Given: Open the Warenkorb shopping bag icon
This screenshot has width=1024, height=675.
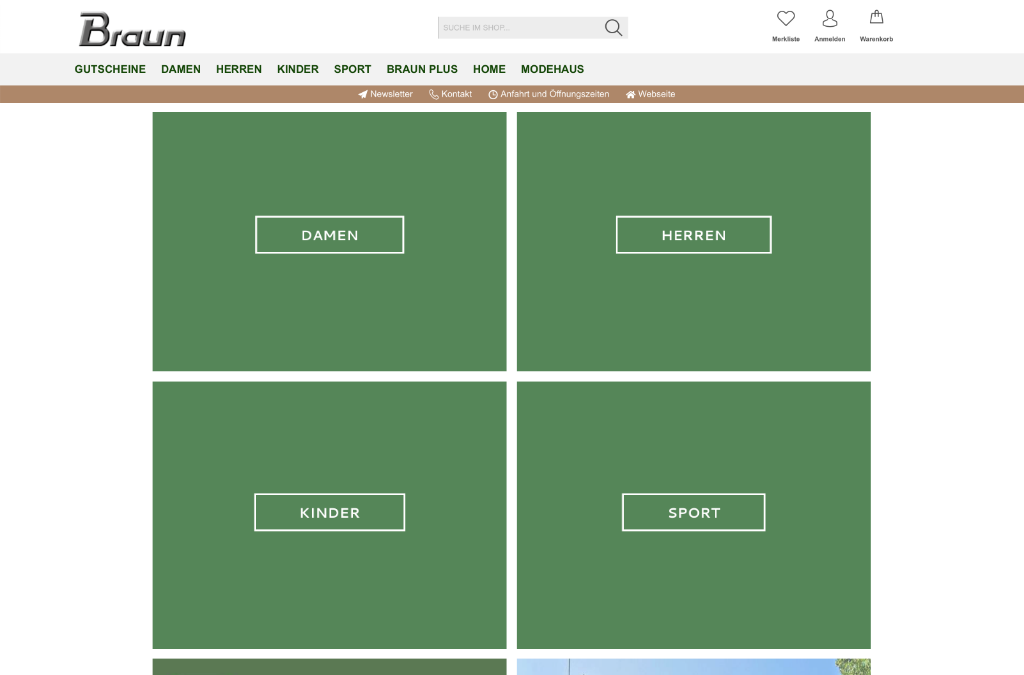Looking at the screenshot, I should tap(876, 18).
